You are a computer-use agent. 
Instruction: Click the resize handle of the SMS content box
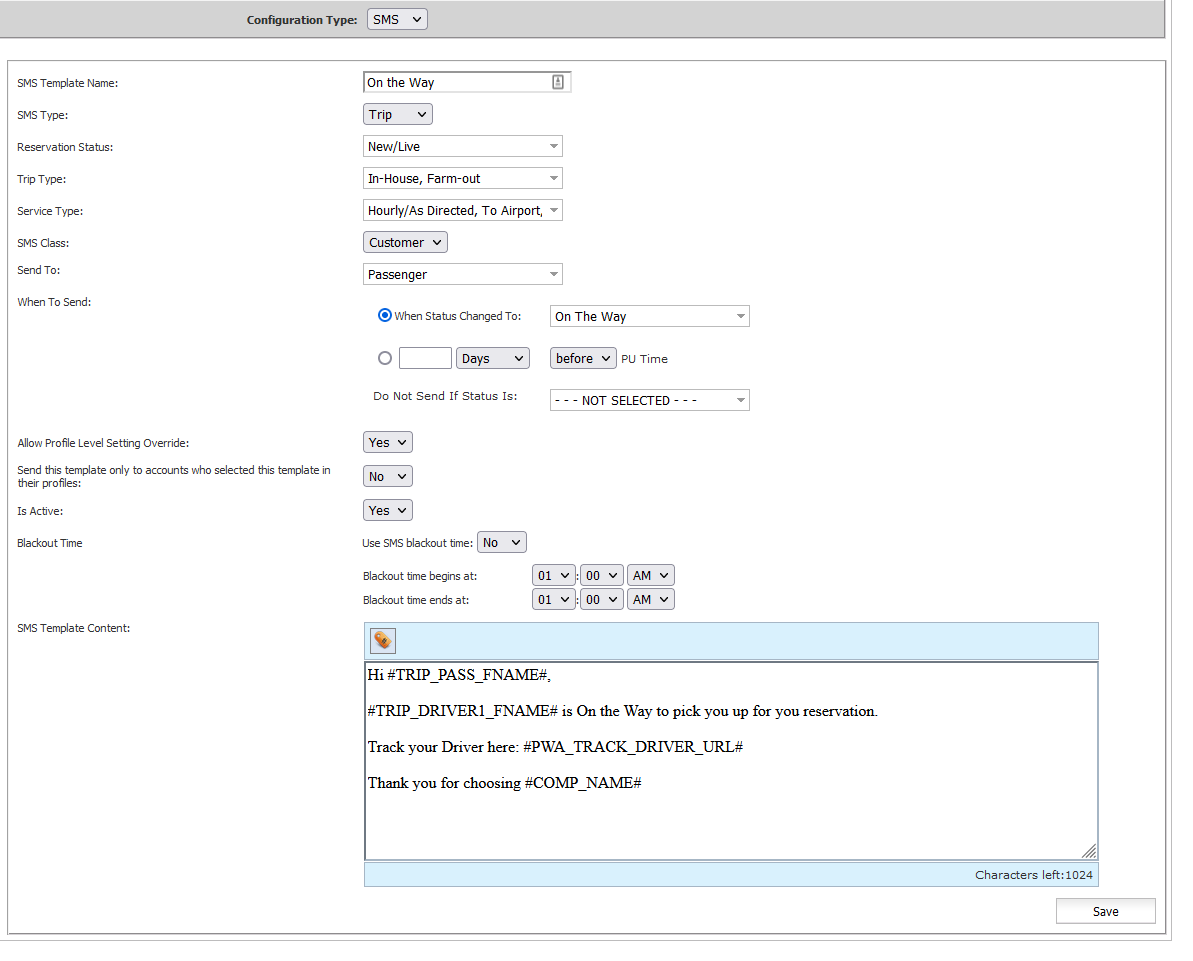(1089, 851)
